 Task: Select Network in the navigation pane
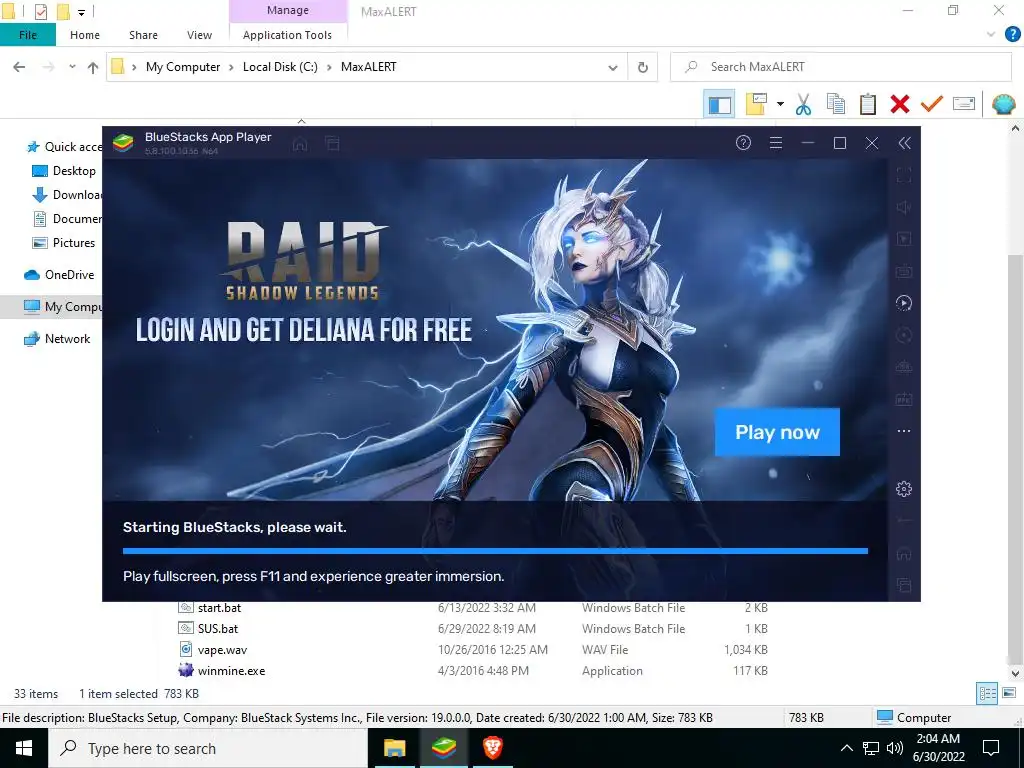coord(57,339)
